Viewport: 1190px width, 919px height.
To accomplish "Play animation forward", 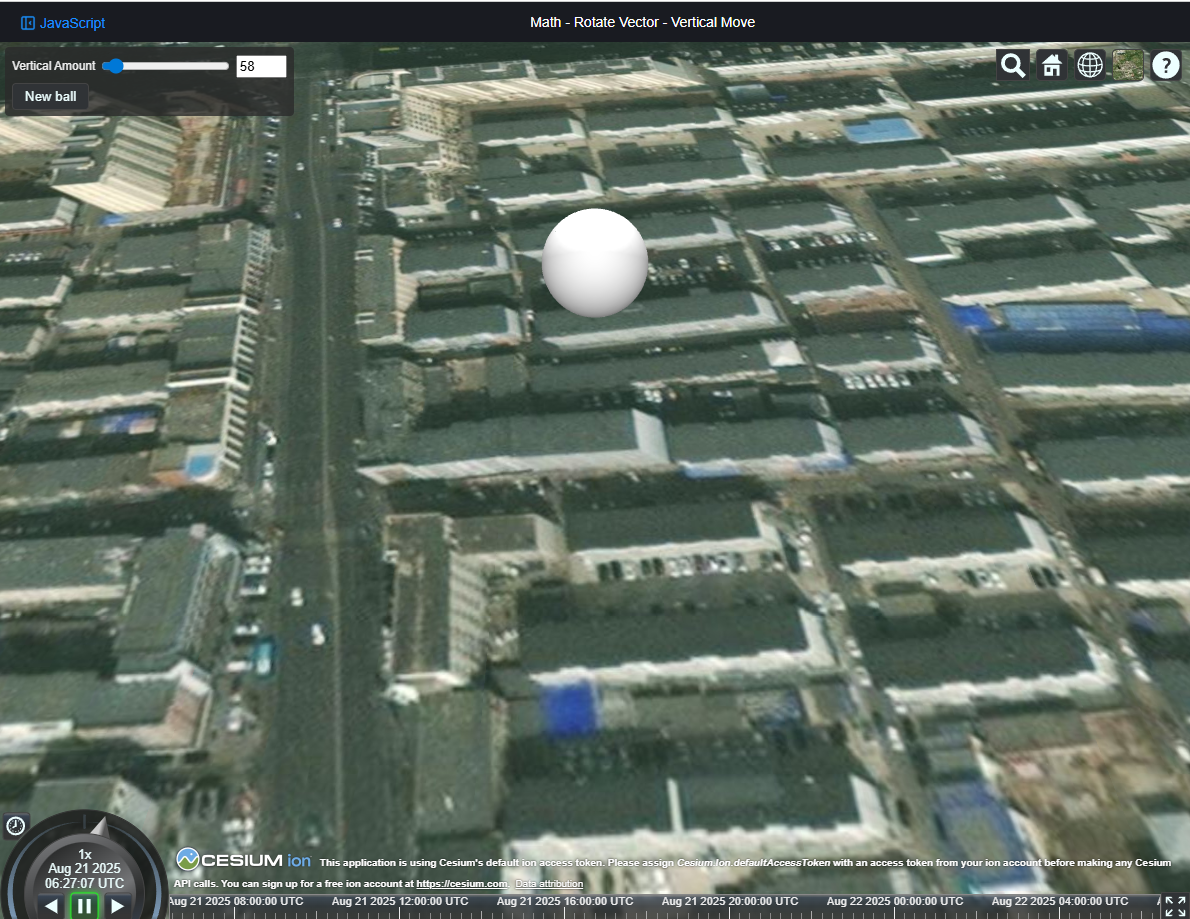I will point(117,905).
